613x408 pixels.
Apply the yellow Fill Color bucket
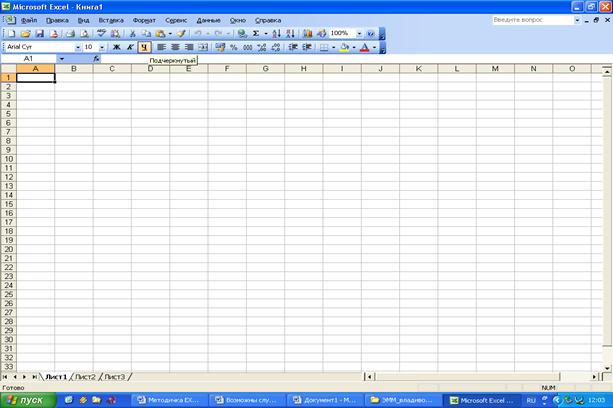(344, 47)
